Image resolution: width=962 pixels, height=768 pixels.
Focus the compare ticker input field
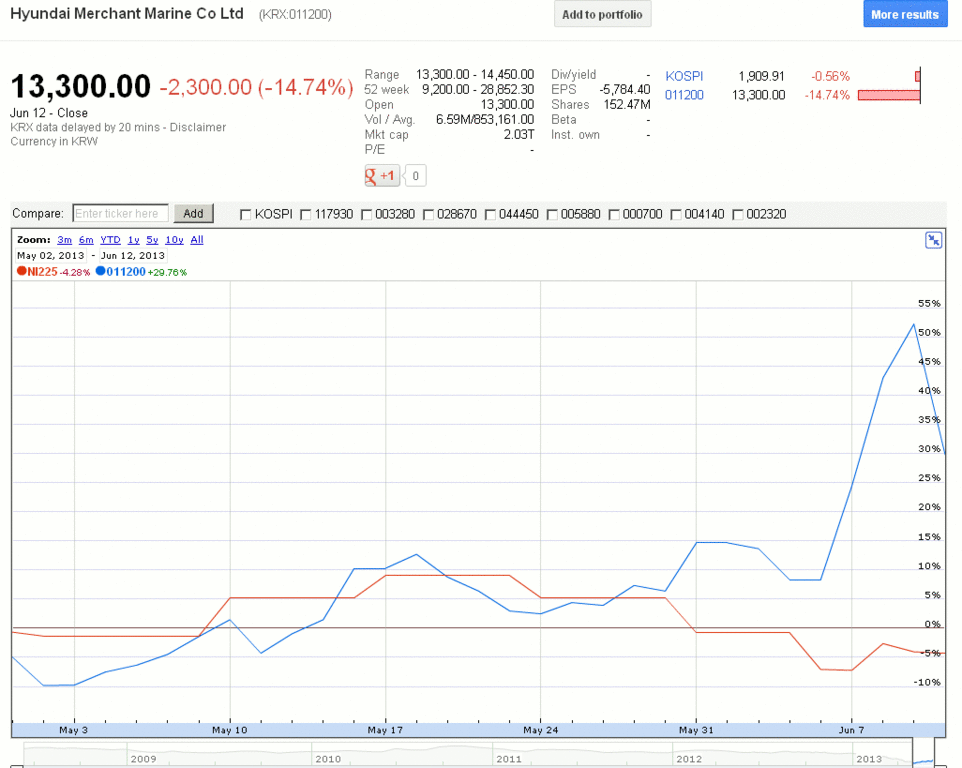pyautogui.click(x=120, y=213)
